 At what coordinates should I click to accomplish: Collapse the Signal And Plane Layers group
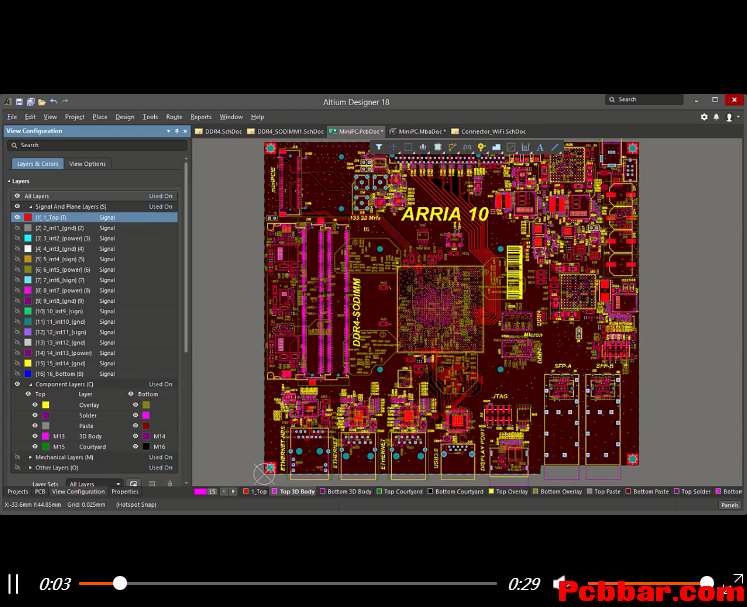[30, 207]
